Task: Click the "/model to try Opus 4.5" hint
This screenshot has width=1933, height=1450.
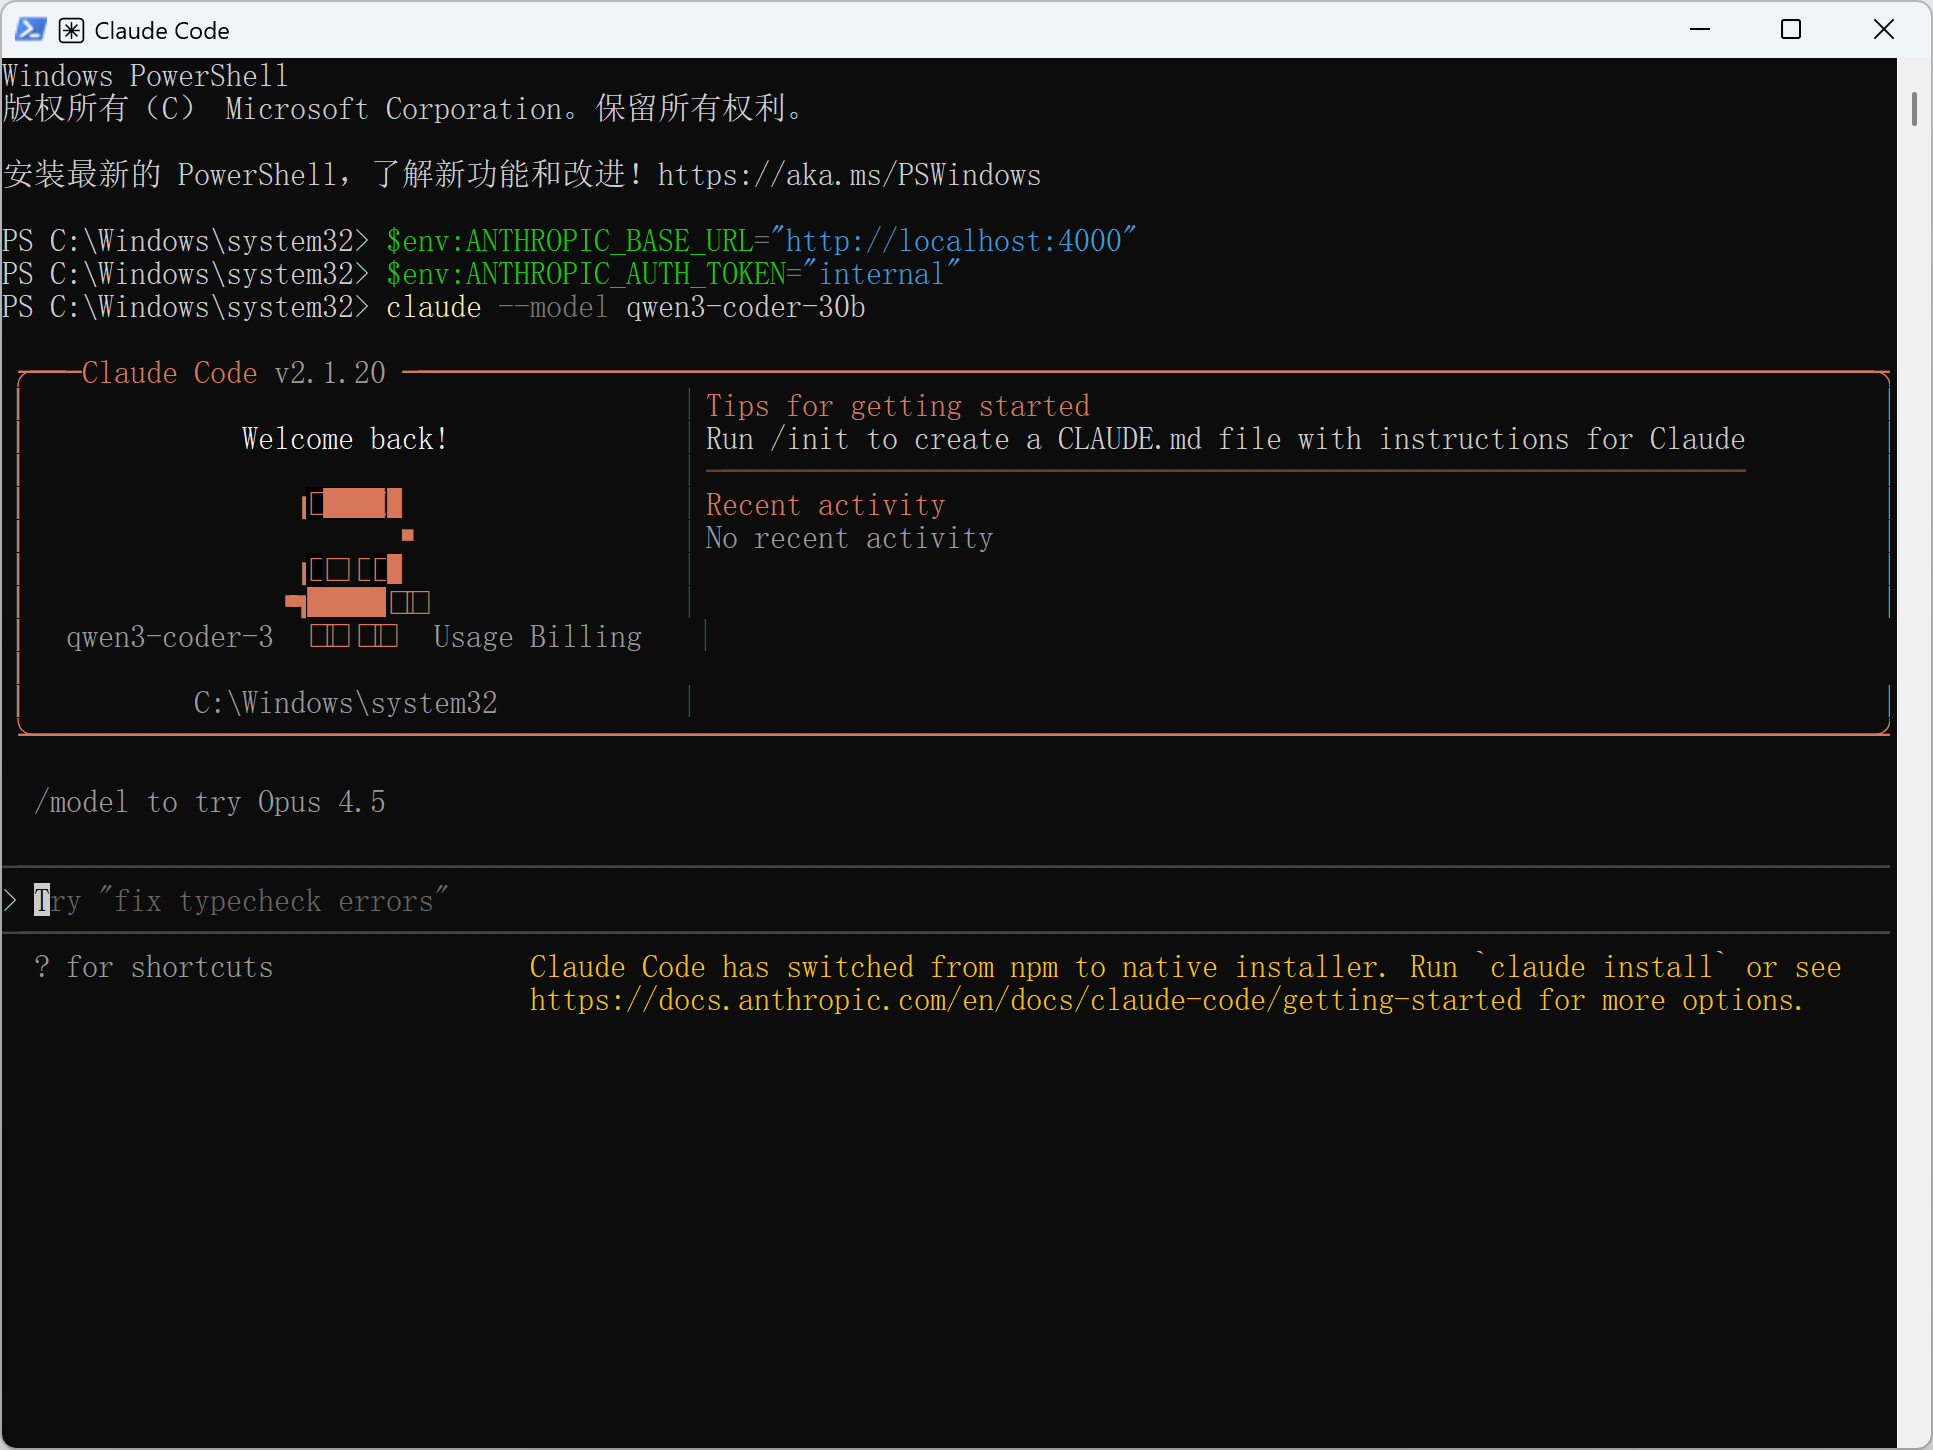Action: (x=210, y=802)
